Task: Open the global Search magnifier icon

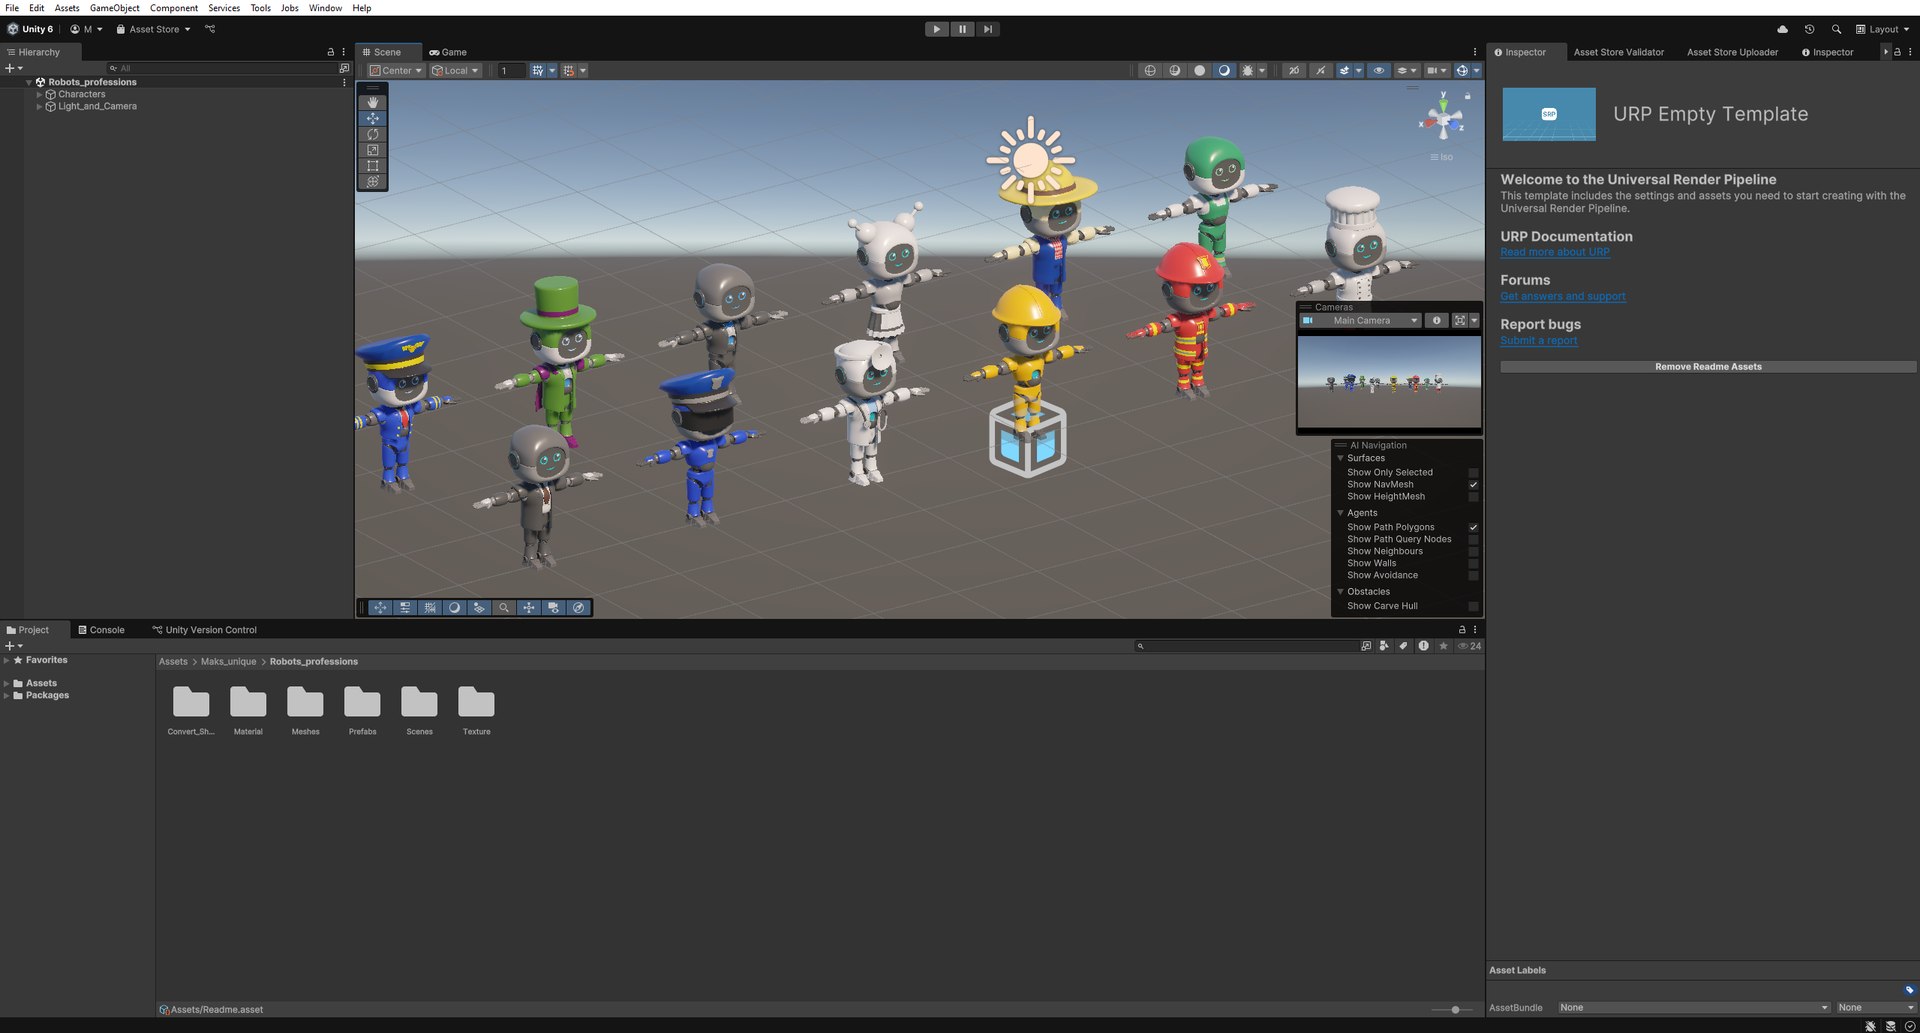Action: 1836,29
